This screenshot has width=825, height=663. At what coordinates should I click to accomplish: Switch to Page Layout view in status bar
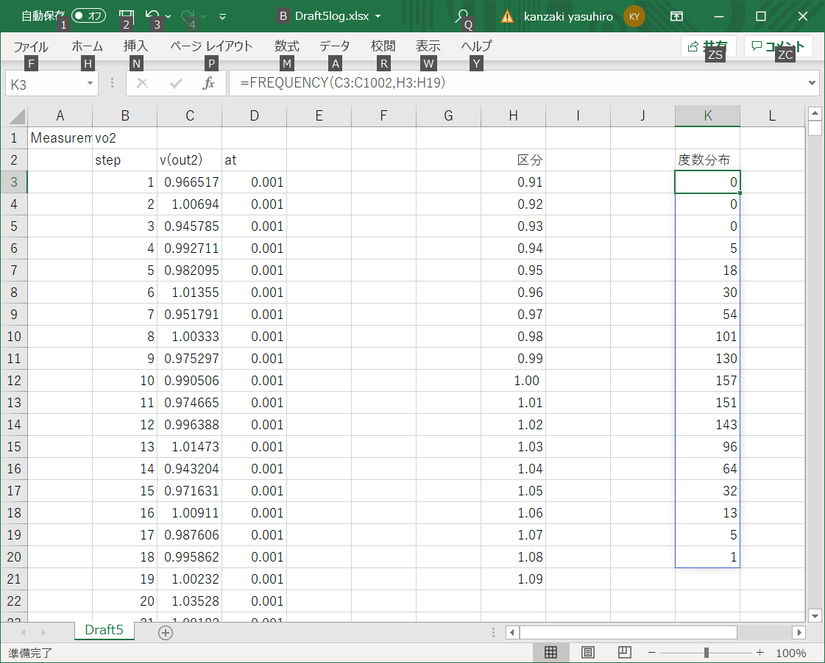pos(587,653)
